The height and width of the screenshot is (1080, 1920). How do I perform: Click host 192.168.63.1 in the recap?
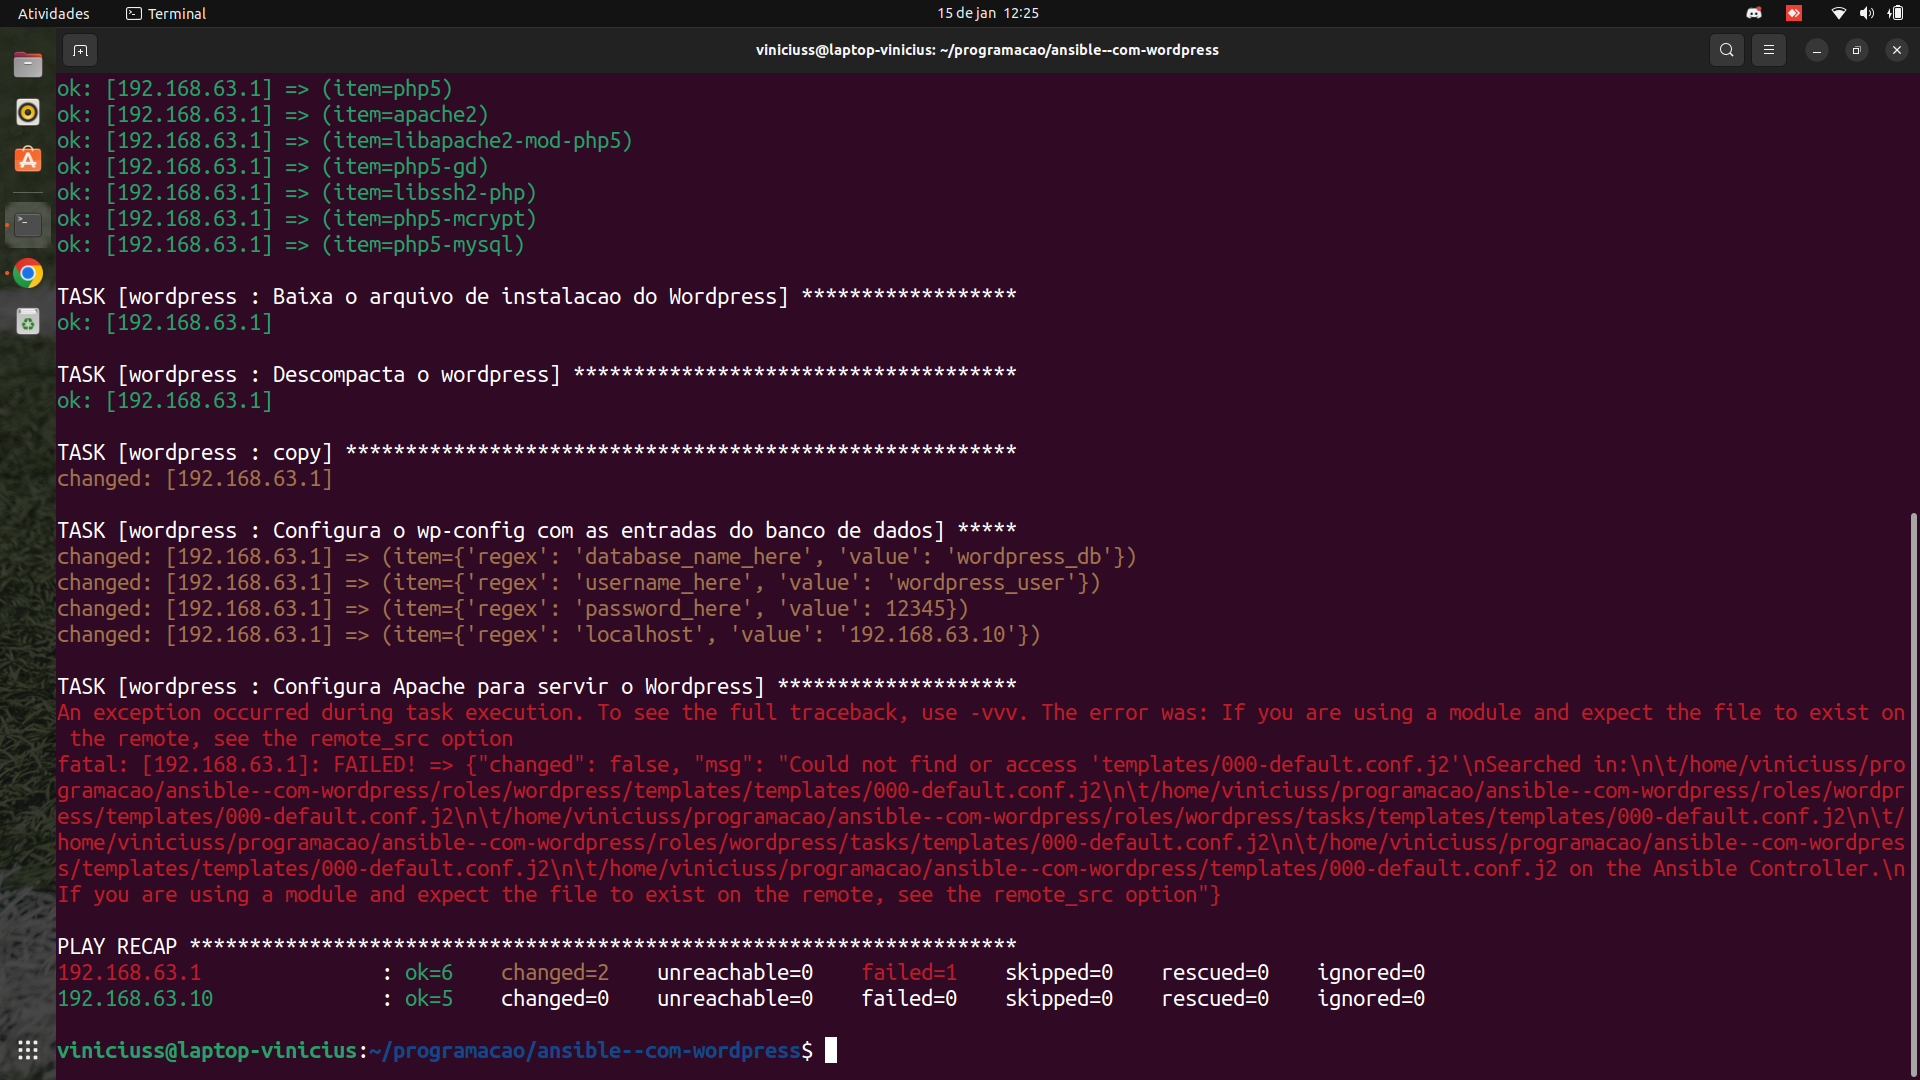pyautogui.click(x=129, y=973)
